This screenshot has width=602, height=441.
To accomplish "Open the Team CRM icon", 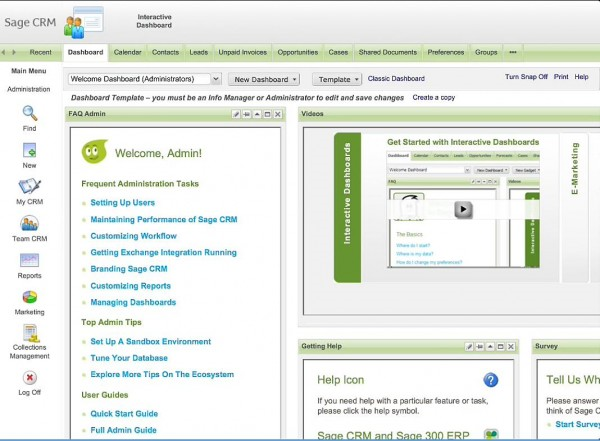I will coord(30,223).
